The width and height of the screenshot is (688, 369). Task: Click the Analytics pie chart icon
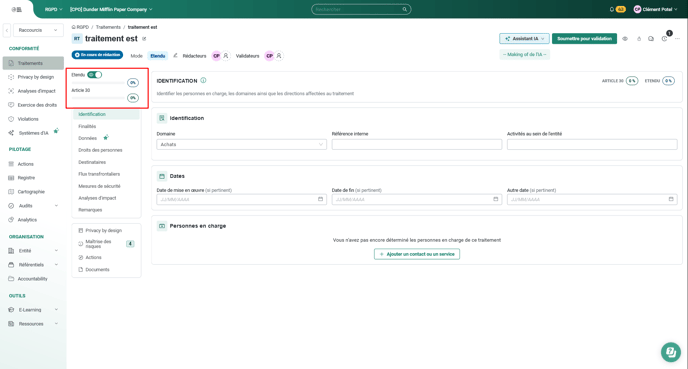click(x=11, y=219)
